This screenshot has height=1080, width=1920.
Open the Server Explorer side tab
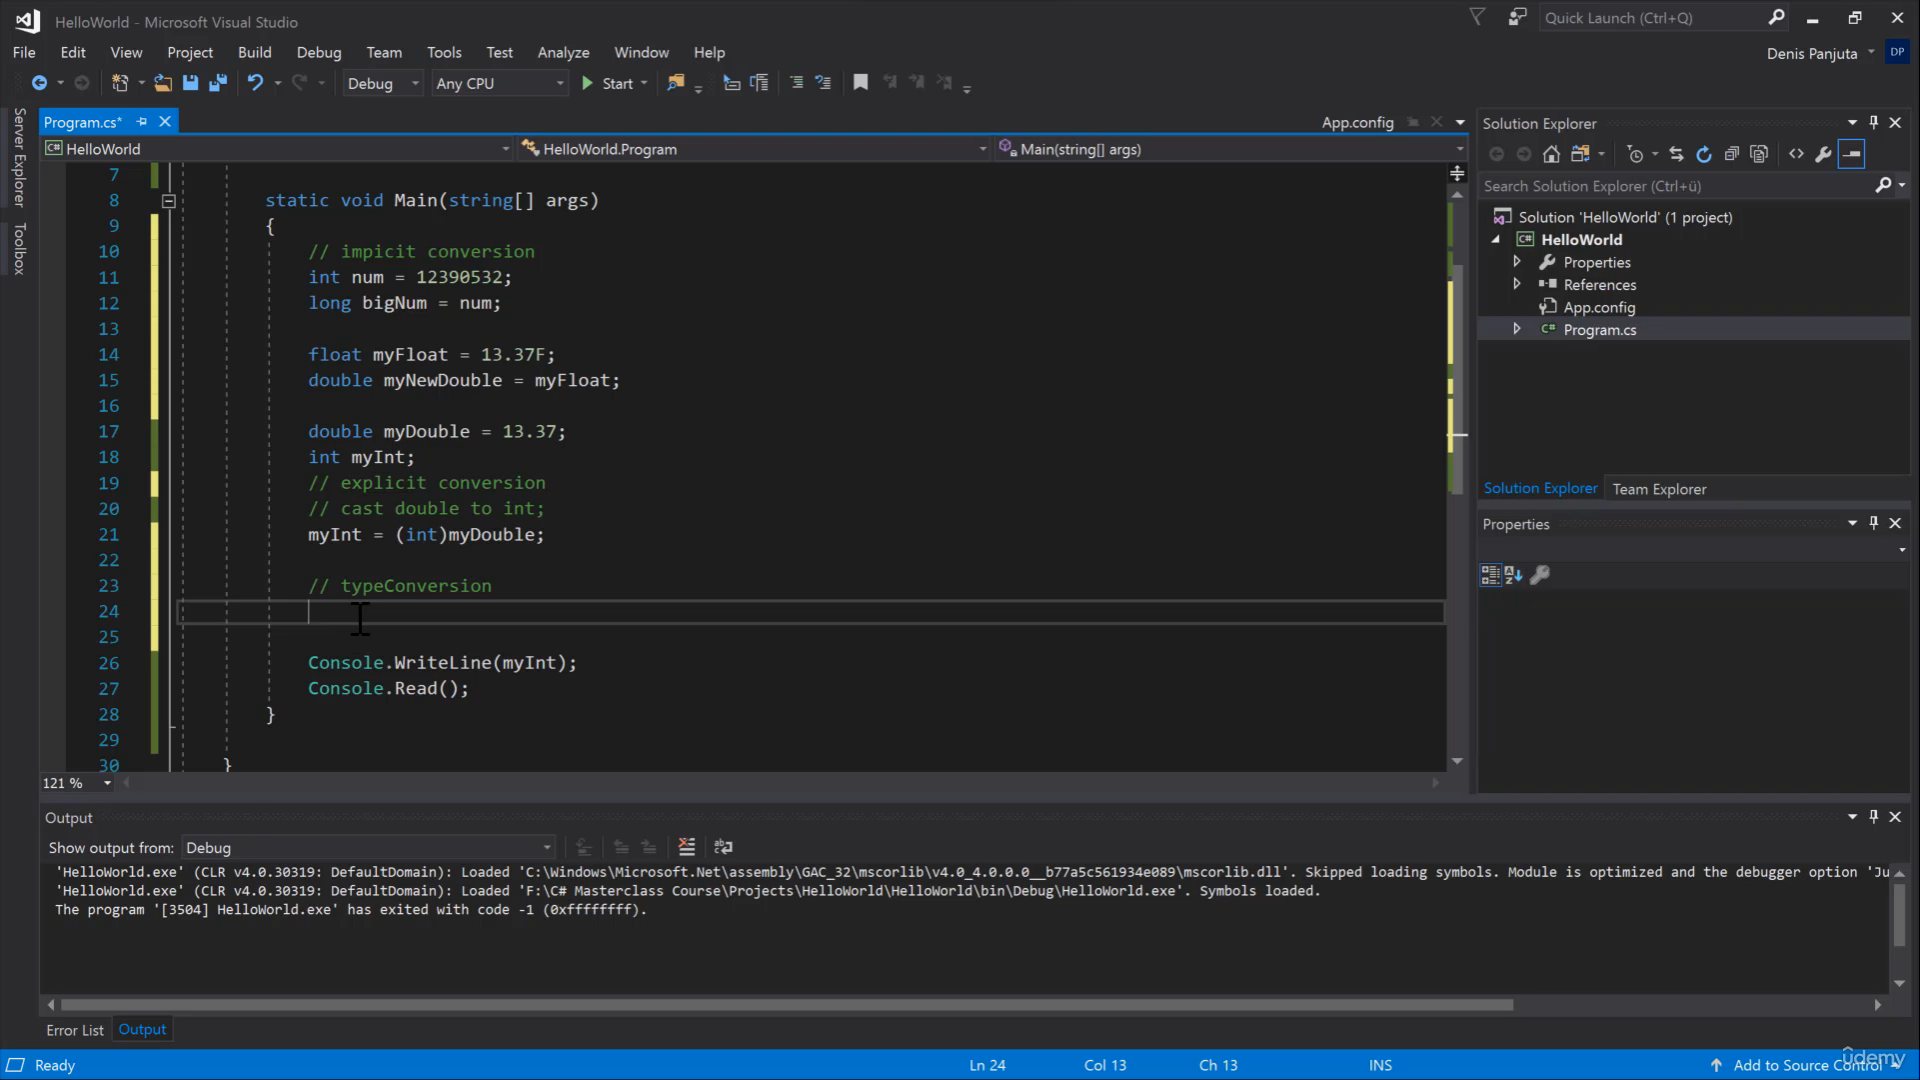coord(19,157)
